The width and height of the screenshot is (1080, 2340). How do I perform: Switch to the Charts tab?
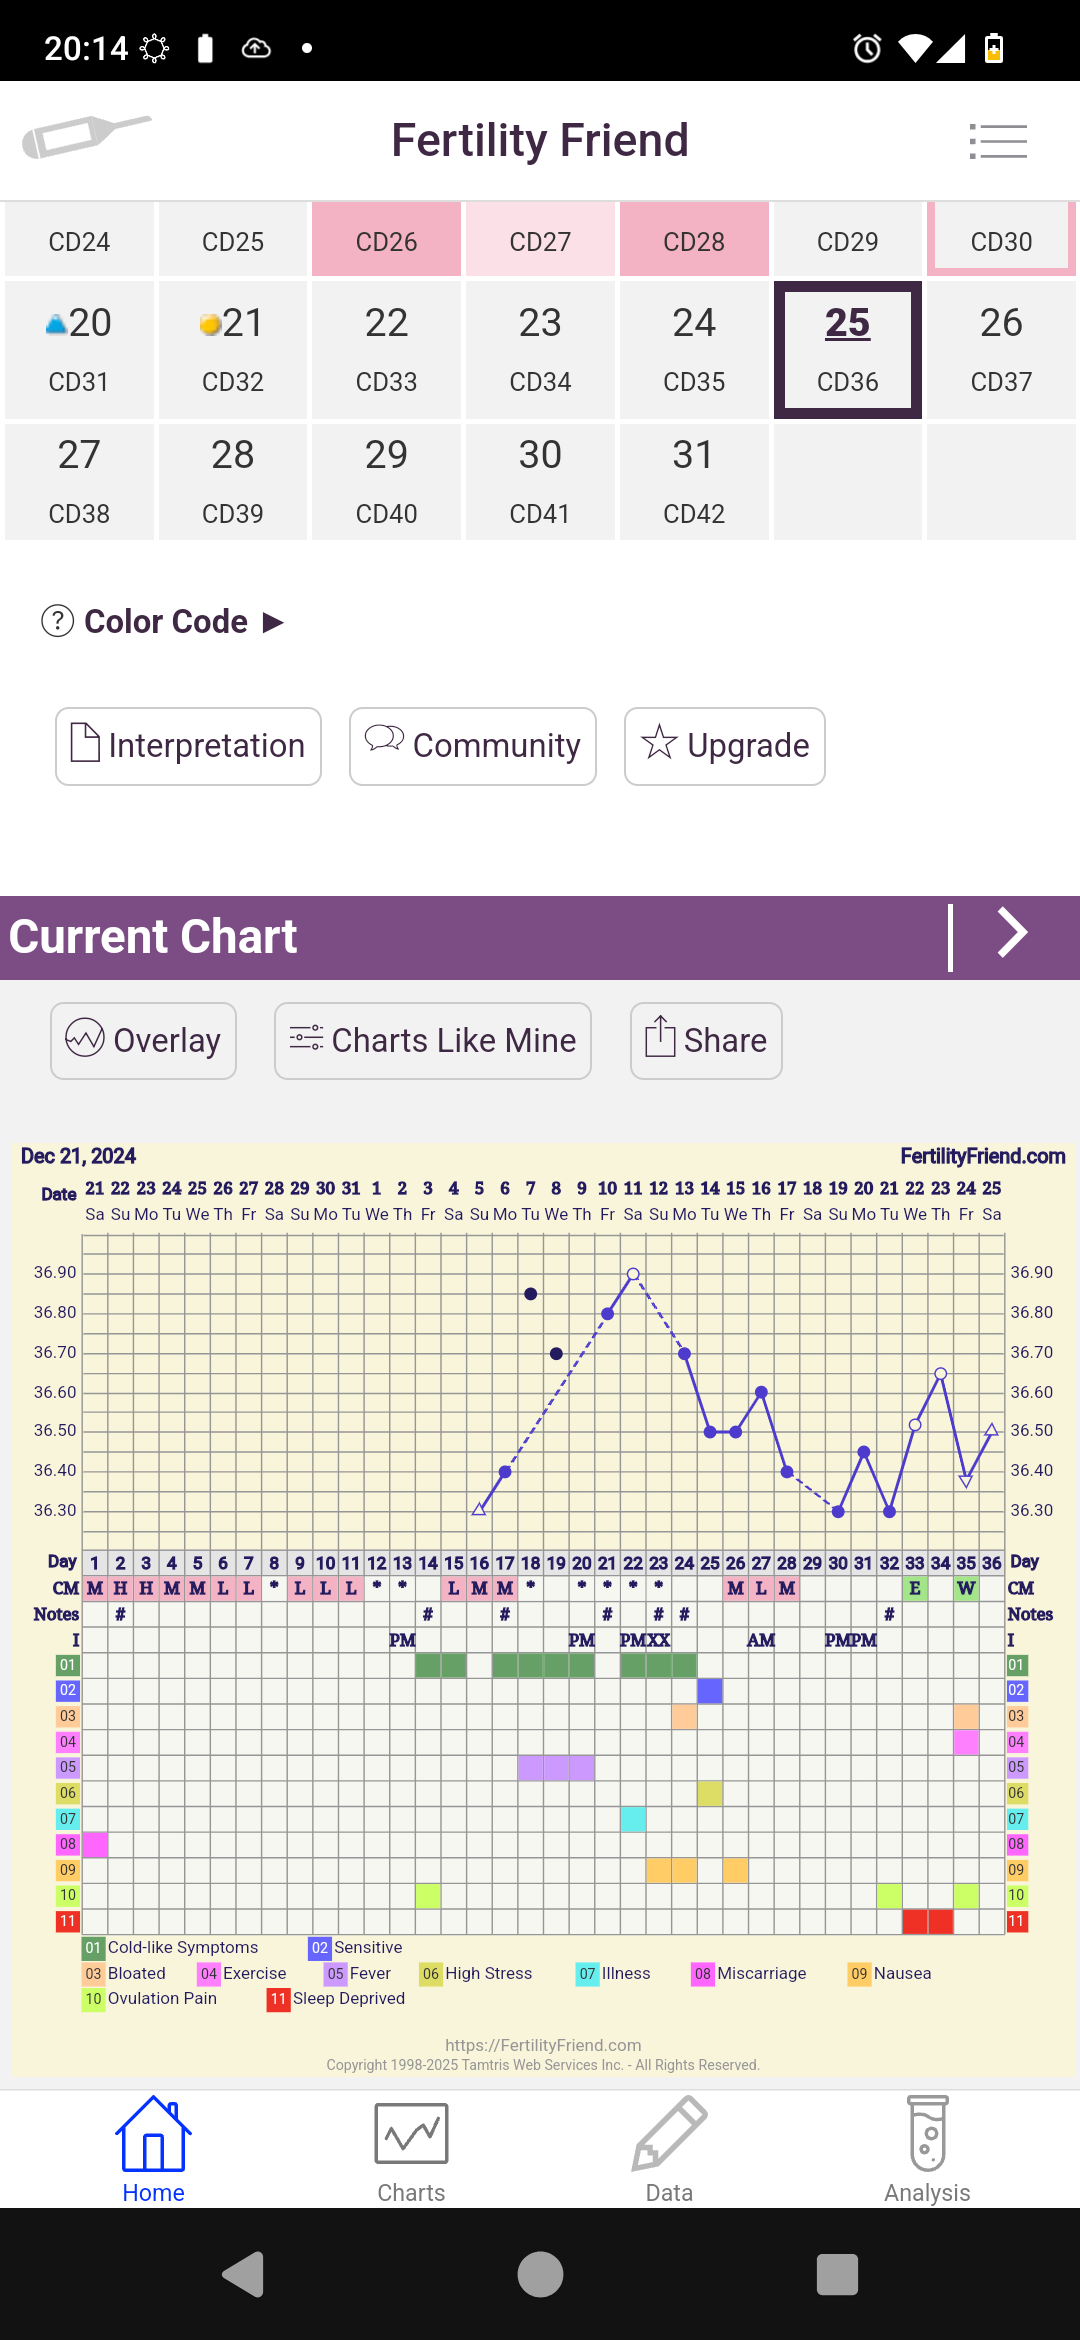pyautogui.click(x=411, y=2149)
